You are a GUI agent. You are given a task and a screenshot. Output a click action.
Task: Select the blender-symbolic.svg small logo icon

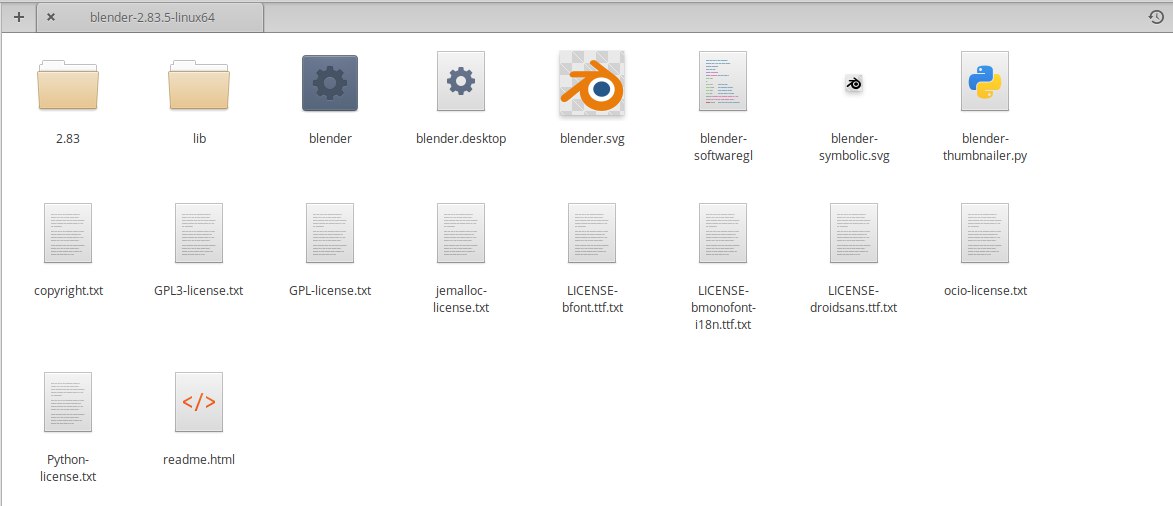pyautogui.click(x=854, y=84)
